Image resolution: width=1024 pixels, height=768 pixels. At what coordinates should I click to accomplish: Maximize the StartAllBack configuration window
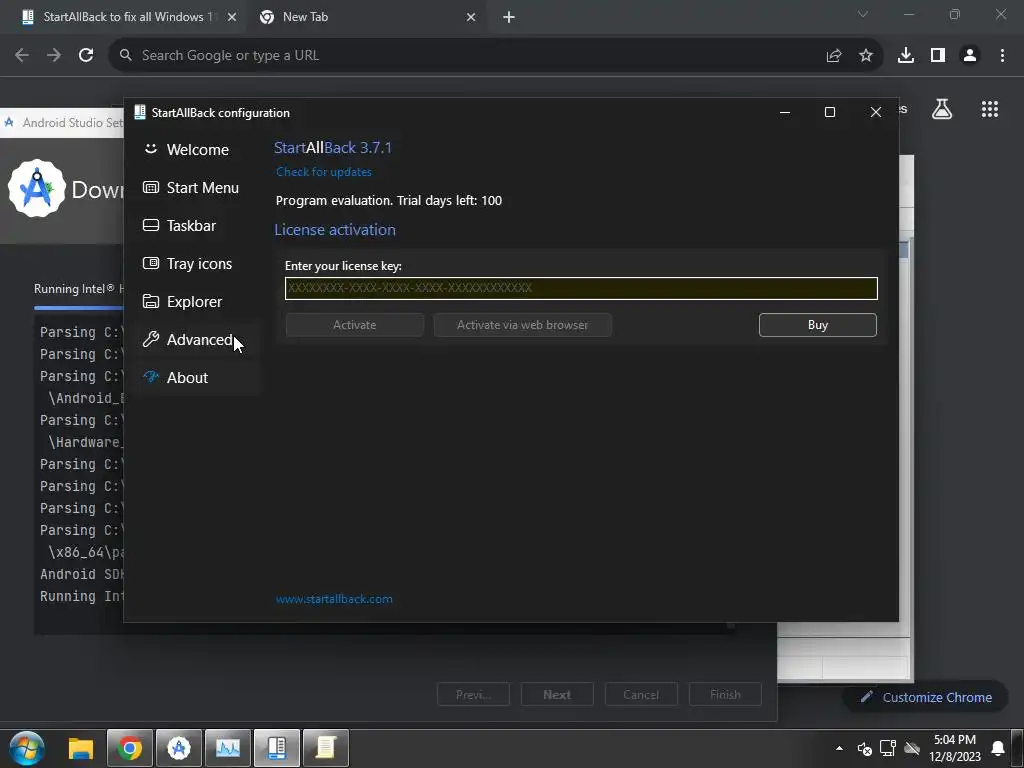click(x=830, y=112)
